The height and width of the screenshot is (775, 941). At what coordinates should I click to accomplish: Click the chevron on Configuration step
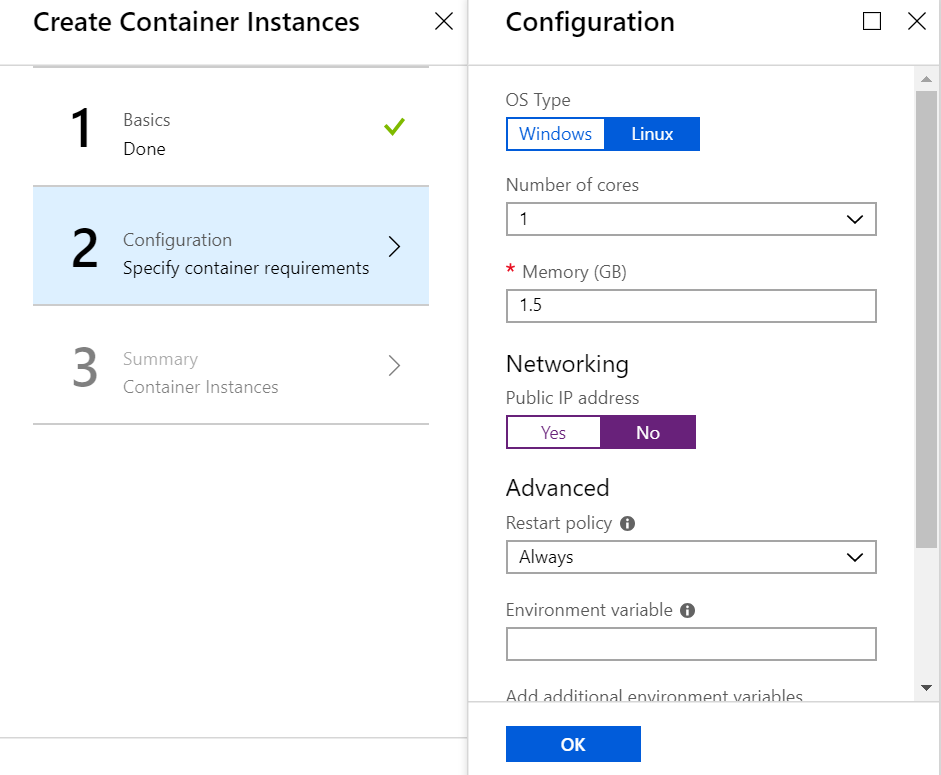(394, 247)
